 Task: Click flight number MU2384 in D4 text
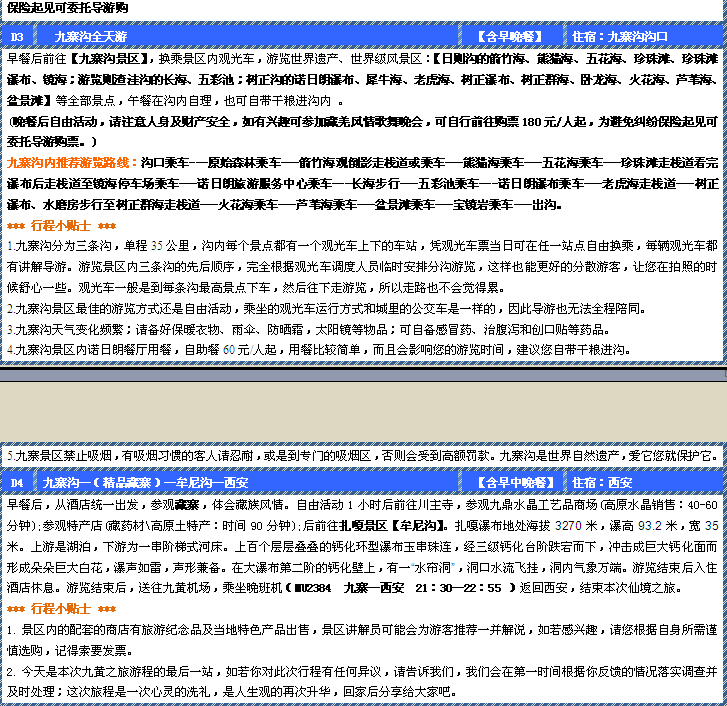pyautogui.click(x=306, y=589)
